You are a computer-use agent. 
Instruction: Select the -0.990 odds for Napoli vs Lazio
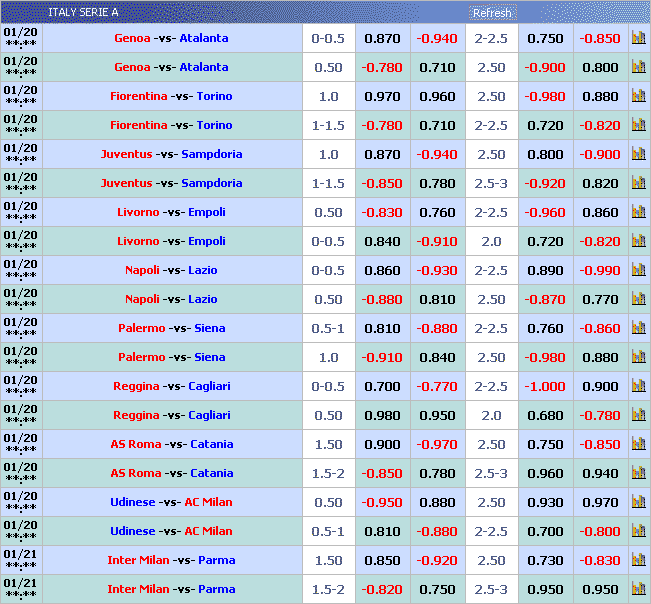click(x=600, y=271)
